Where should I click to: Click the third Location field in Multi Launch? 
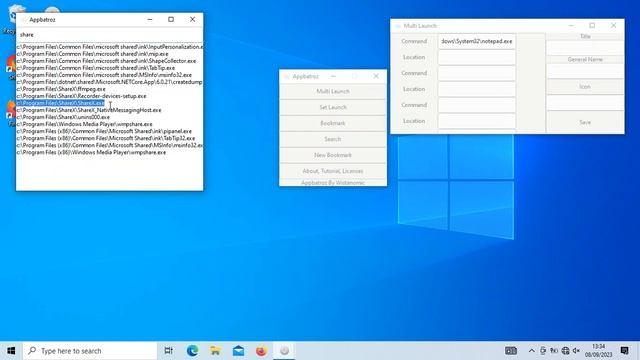(x=477, y=121)
